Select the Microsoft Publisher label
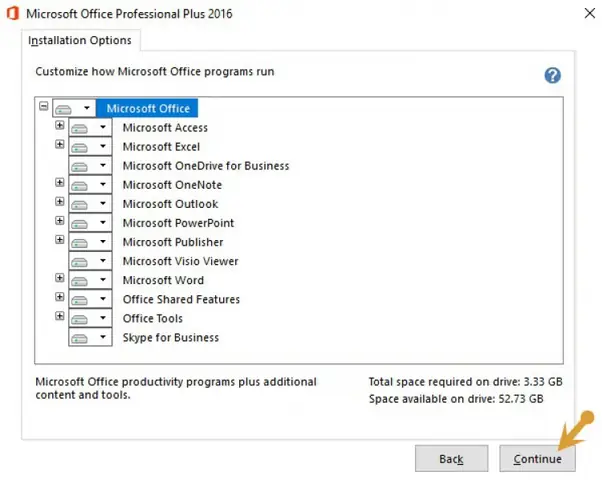Viewport: 602px width, 480px height. (173, 242)
